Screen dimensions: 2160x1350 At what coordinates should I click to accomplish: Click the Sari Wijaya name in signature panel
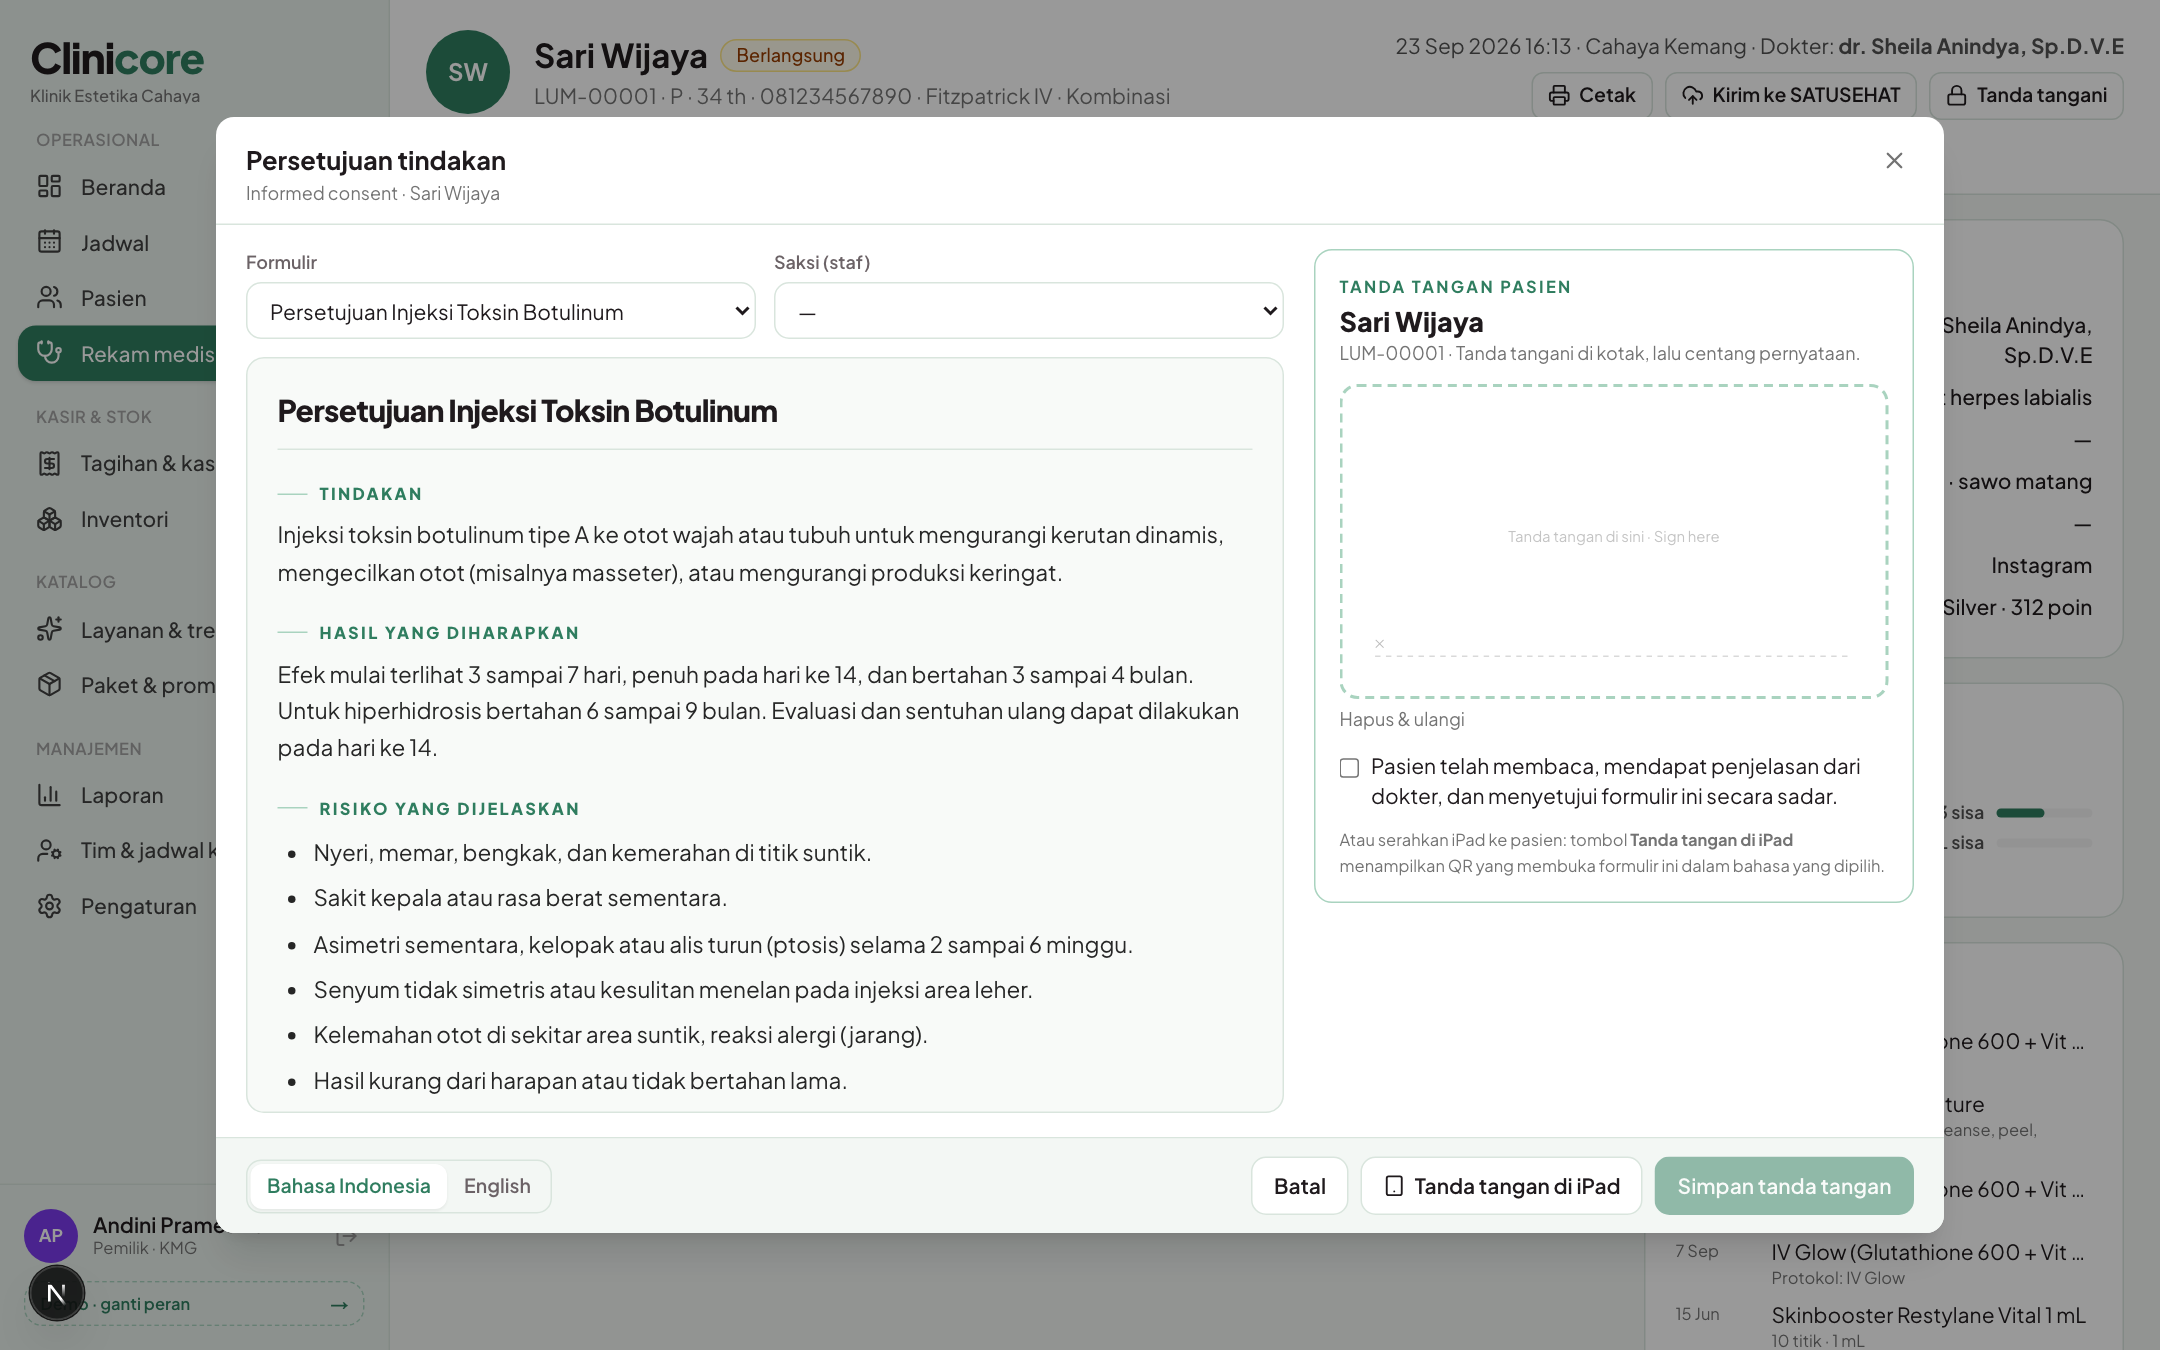click(1411, 322)
